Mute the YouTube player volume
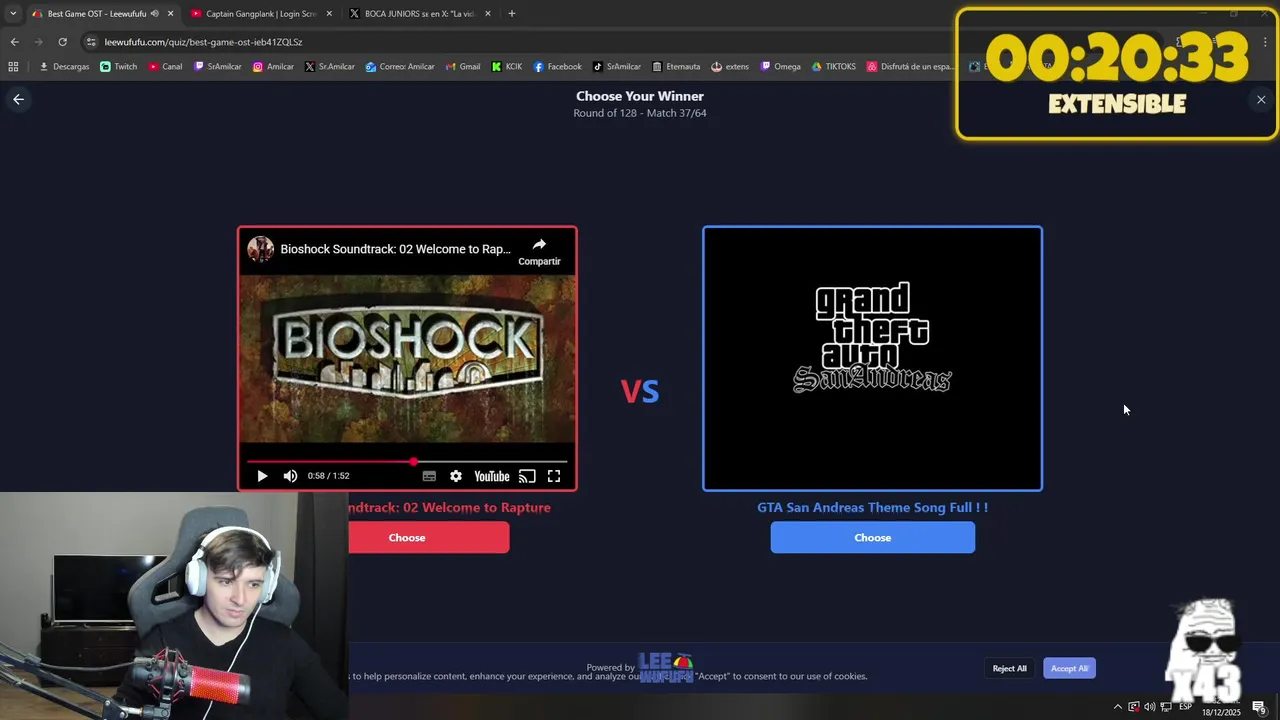1280x720 pixels. (290, 476)
